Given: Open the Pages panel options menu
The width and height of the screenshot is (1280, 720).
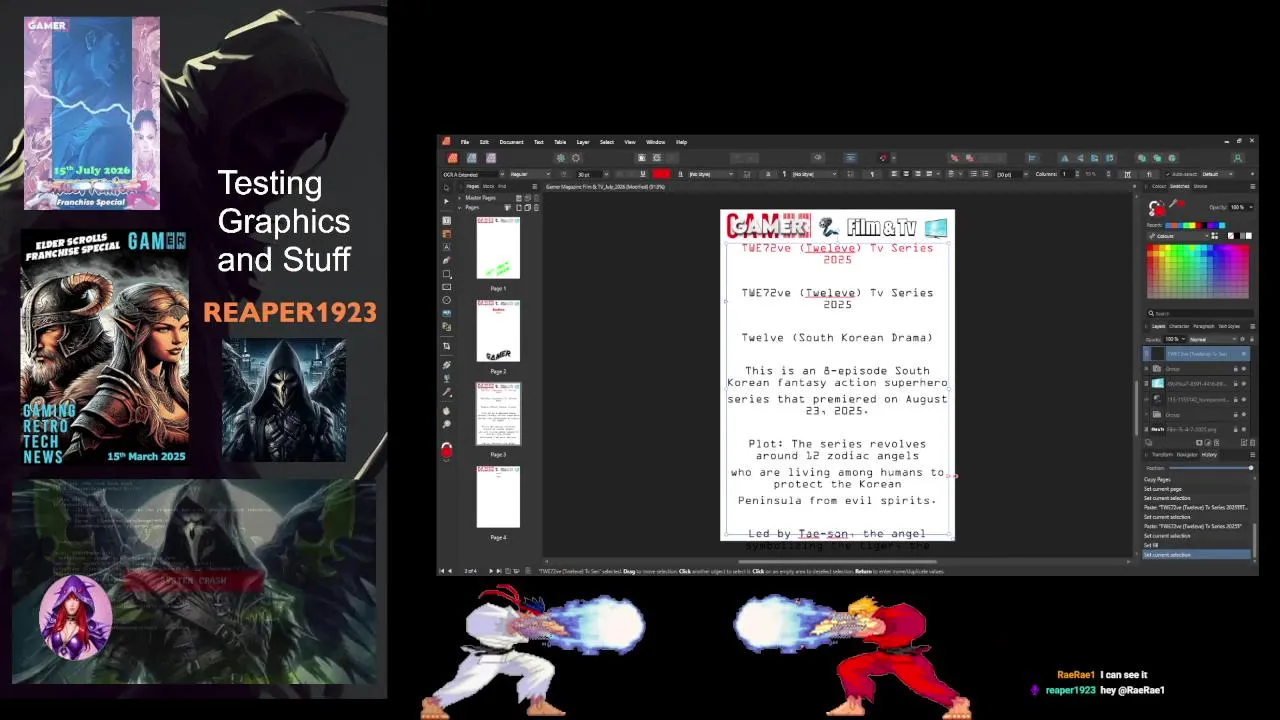Looking at the screenshot, I should click(534, 186).
